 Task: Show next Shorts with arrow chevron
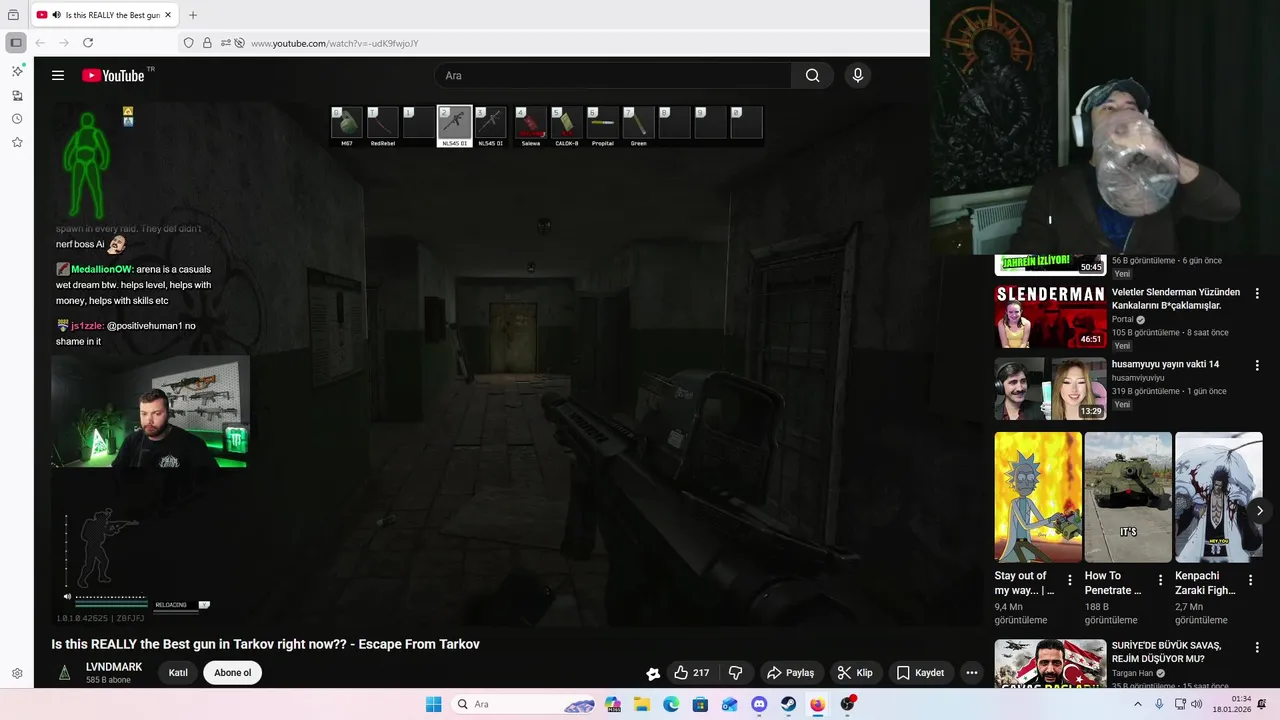[x=1259, y=511]
